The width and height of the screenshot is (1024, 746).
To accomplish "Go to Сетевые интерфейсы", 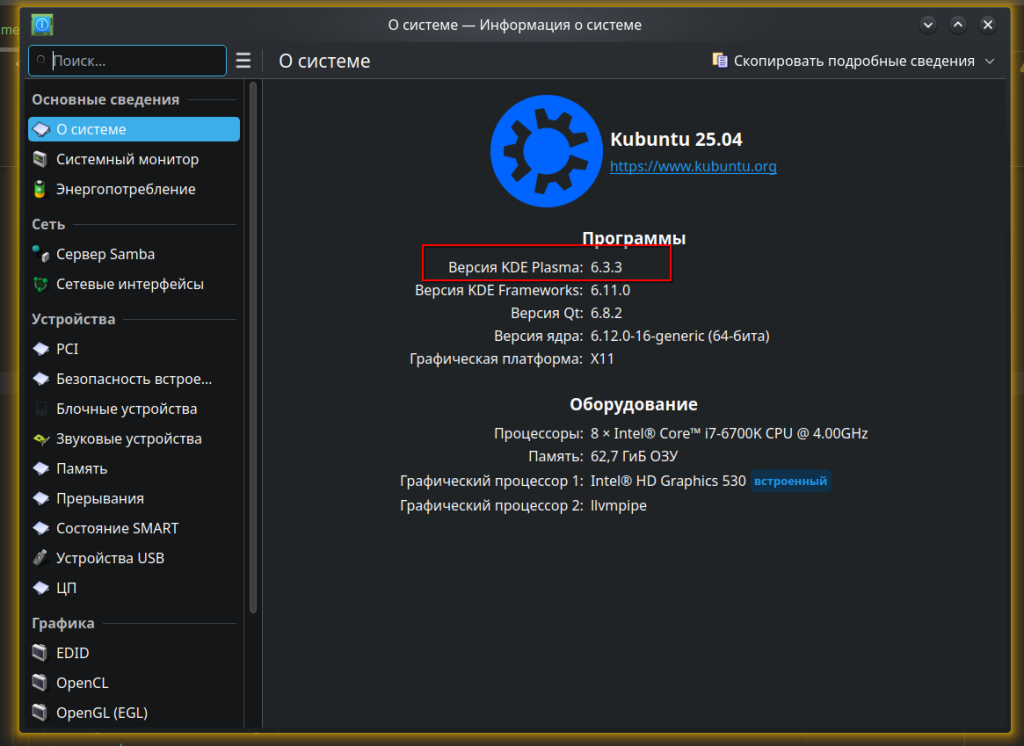I will 134,284.
